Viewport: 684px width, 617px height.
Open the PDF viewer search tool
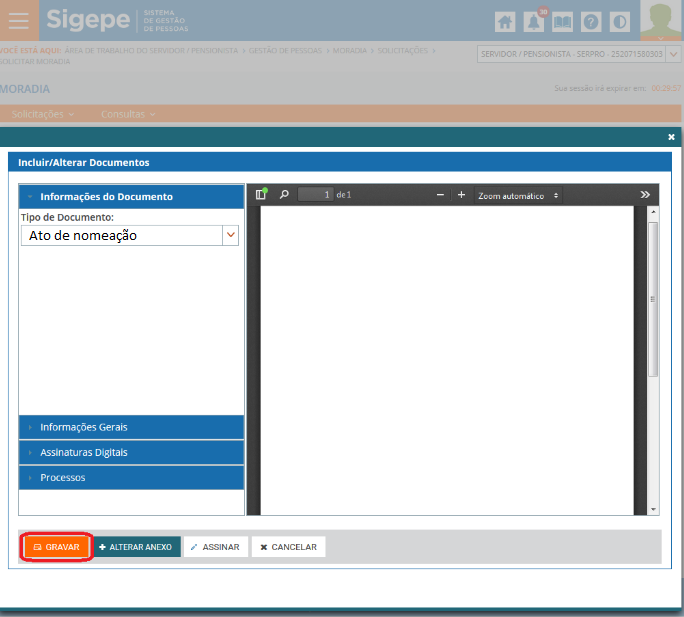pos(284,194)
